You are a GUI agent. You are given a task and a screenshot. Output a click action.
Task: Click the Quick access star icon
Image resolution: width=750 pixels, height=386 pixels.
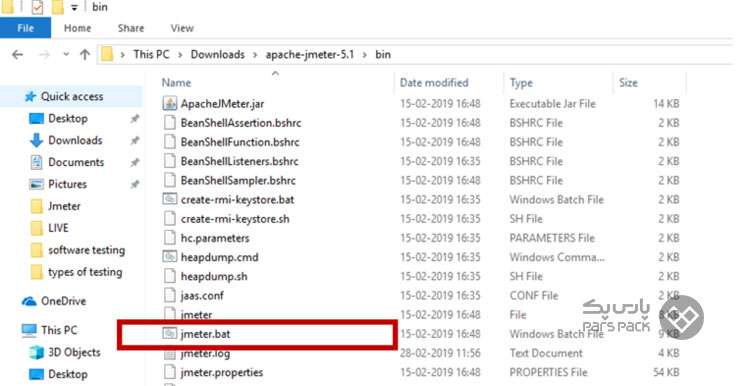[30, 97]
